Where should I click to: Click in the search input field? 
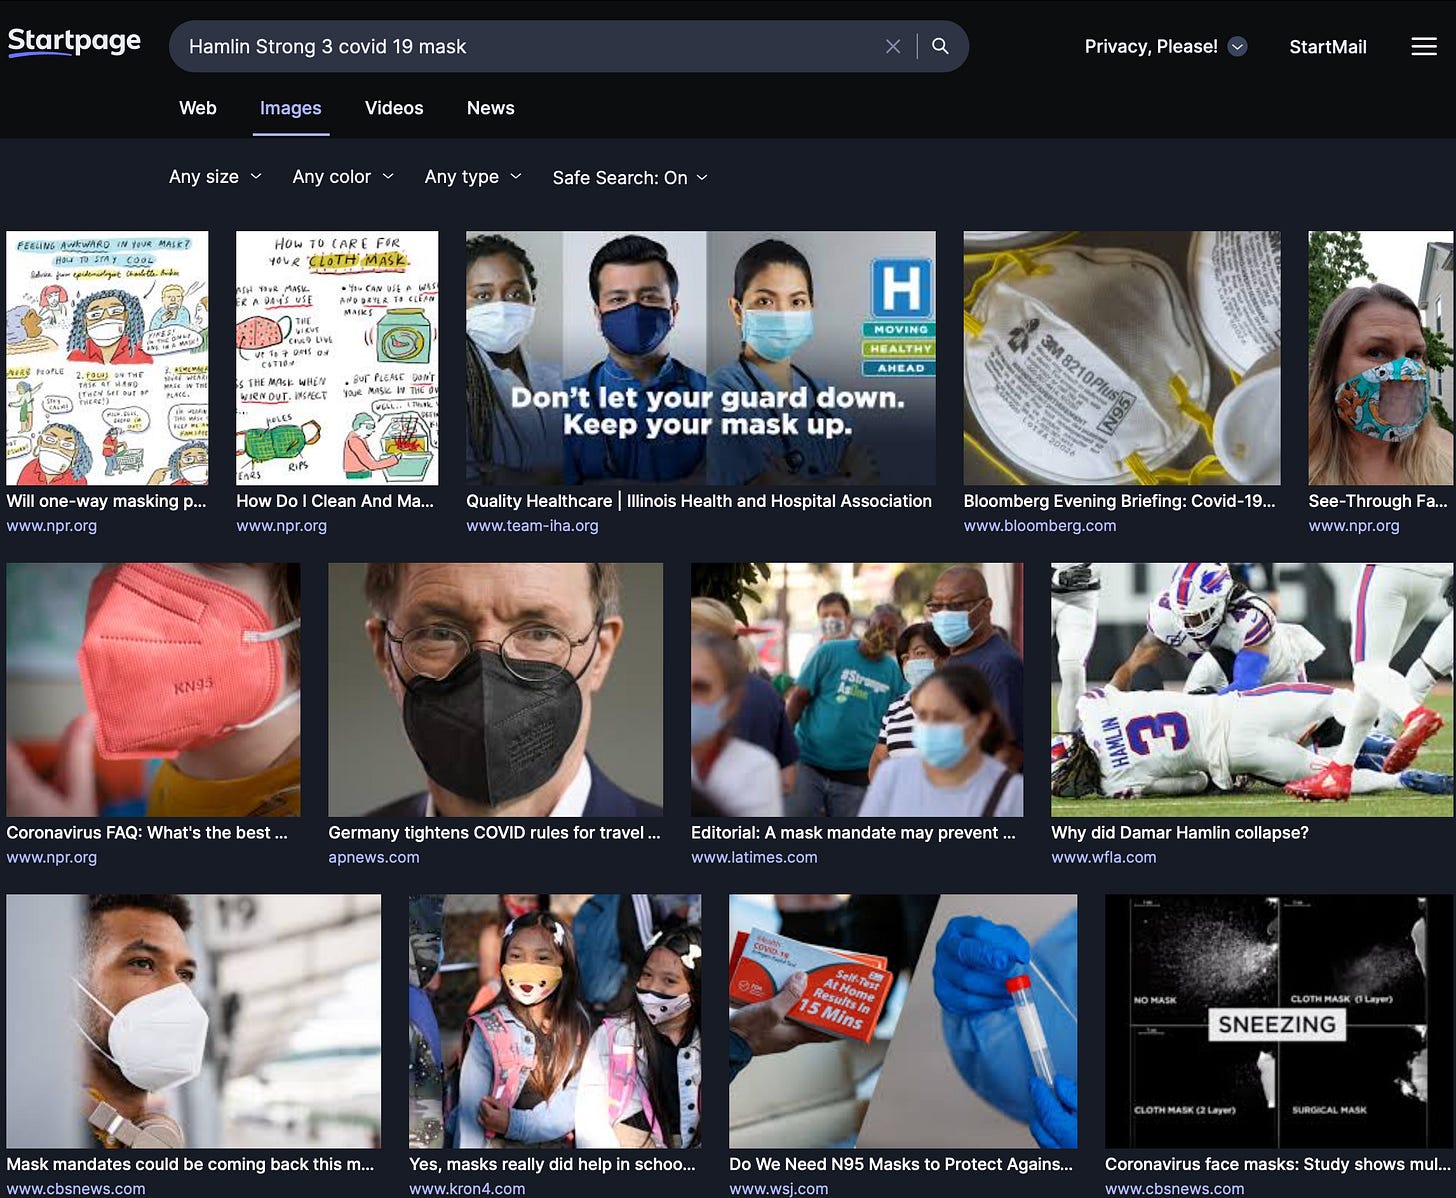[530, 46]
